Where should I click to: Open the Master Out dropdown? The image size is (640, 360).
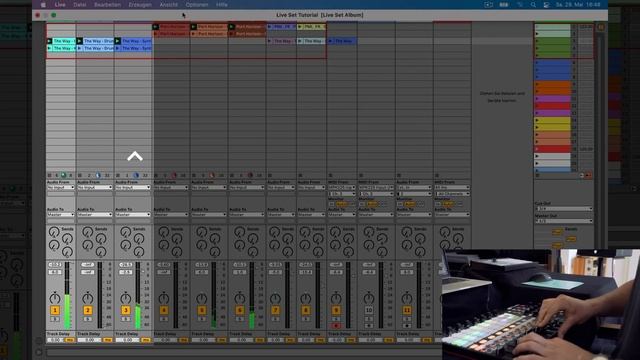click(564, 221)
